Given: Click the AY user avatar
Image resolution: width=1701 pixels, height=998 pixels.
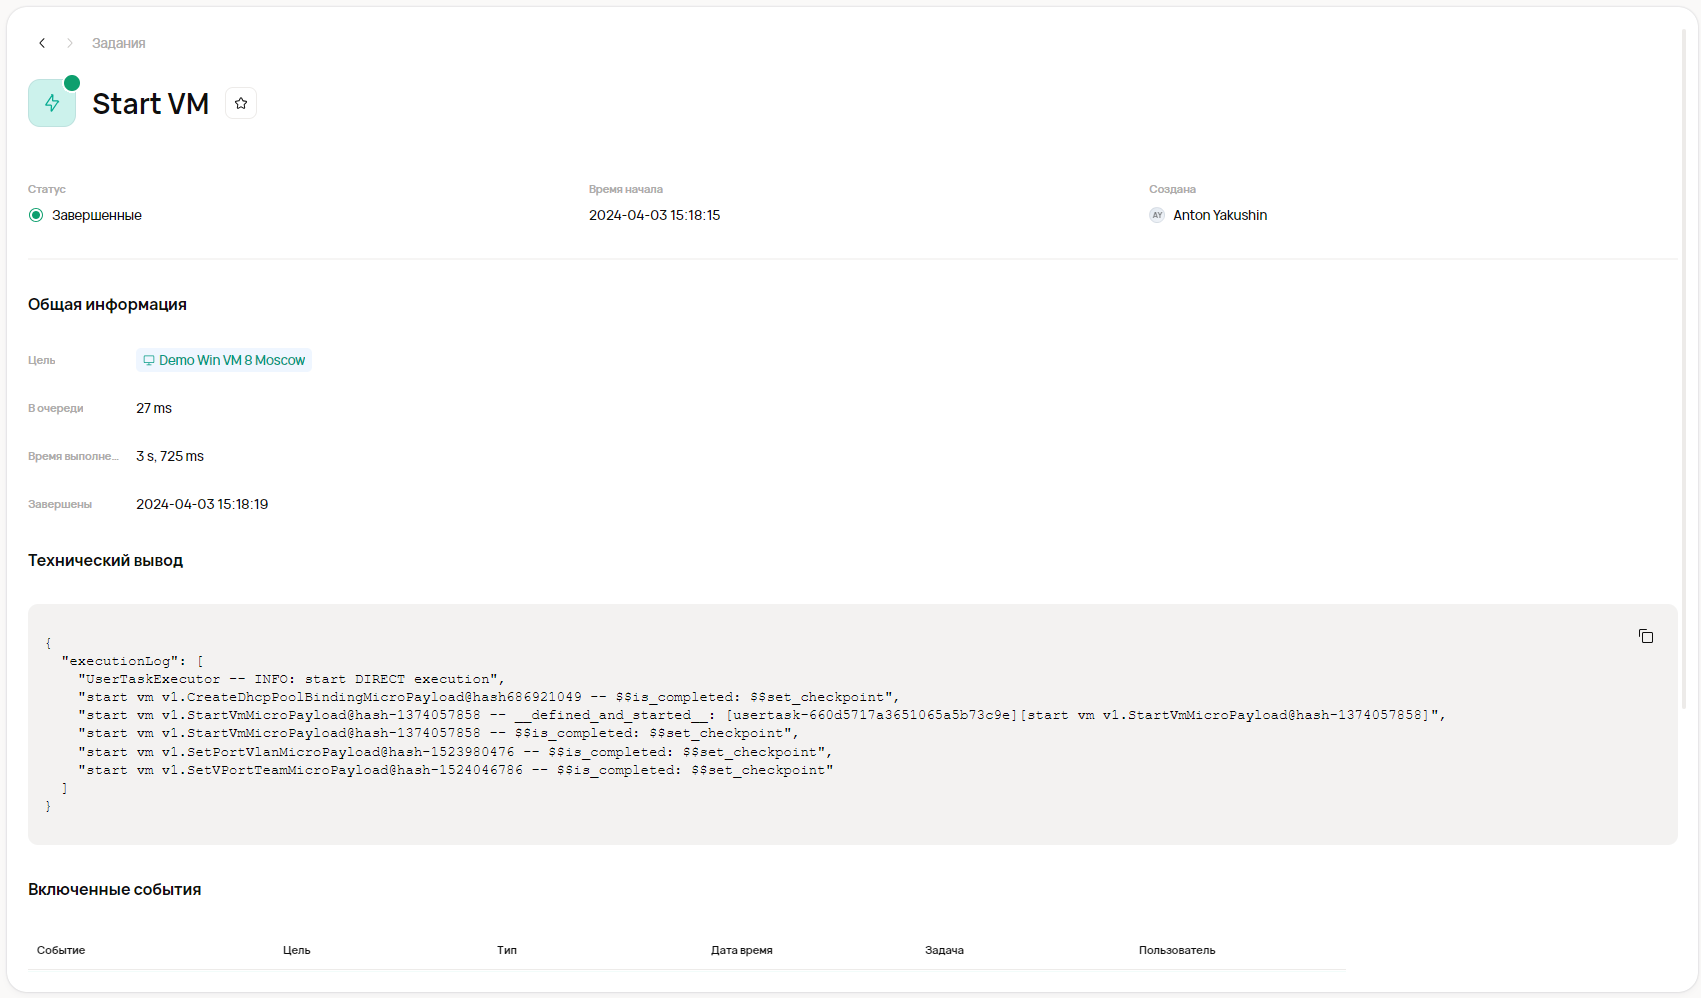Looking at the screenshot, I should [x=1157, y=215].
